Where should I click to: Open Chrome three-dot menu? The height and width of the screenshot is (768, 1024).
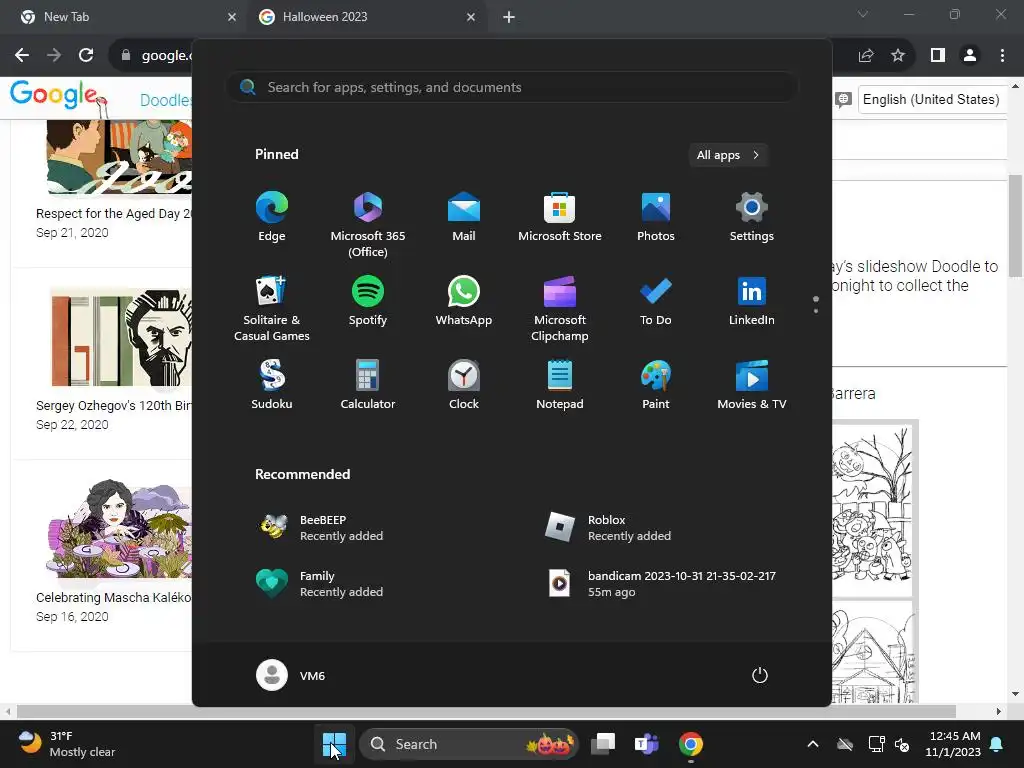pyautogui.click(x=1002, y=56)
